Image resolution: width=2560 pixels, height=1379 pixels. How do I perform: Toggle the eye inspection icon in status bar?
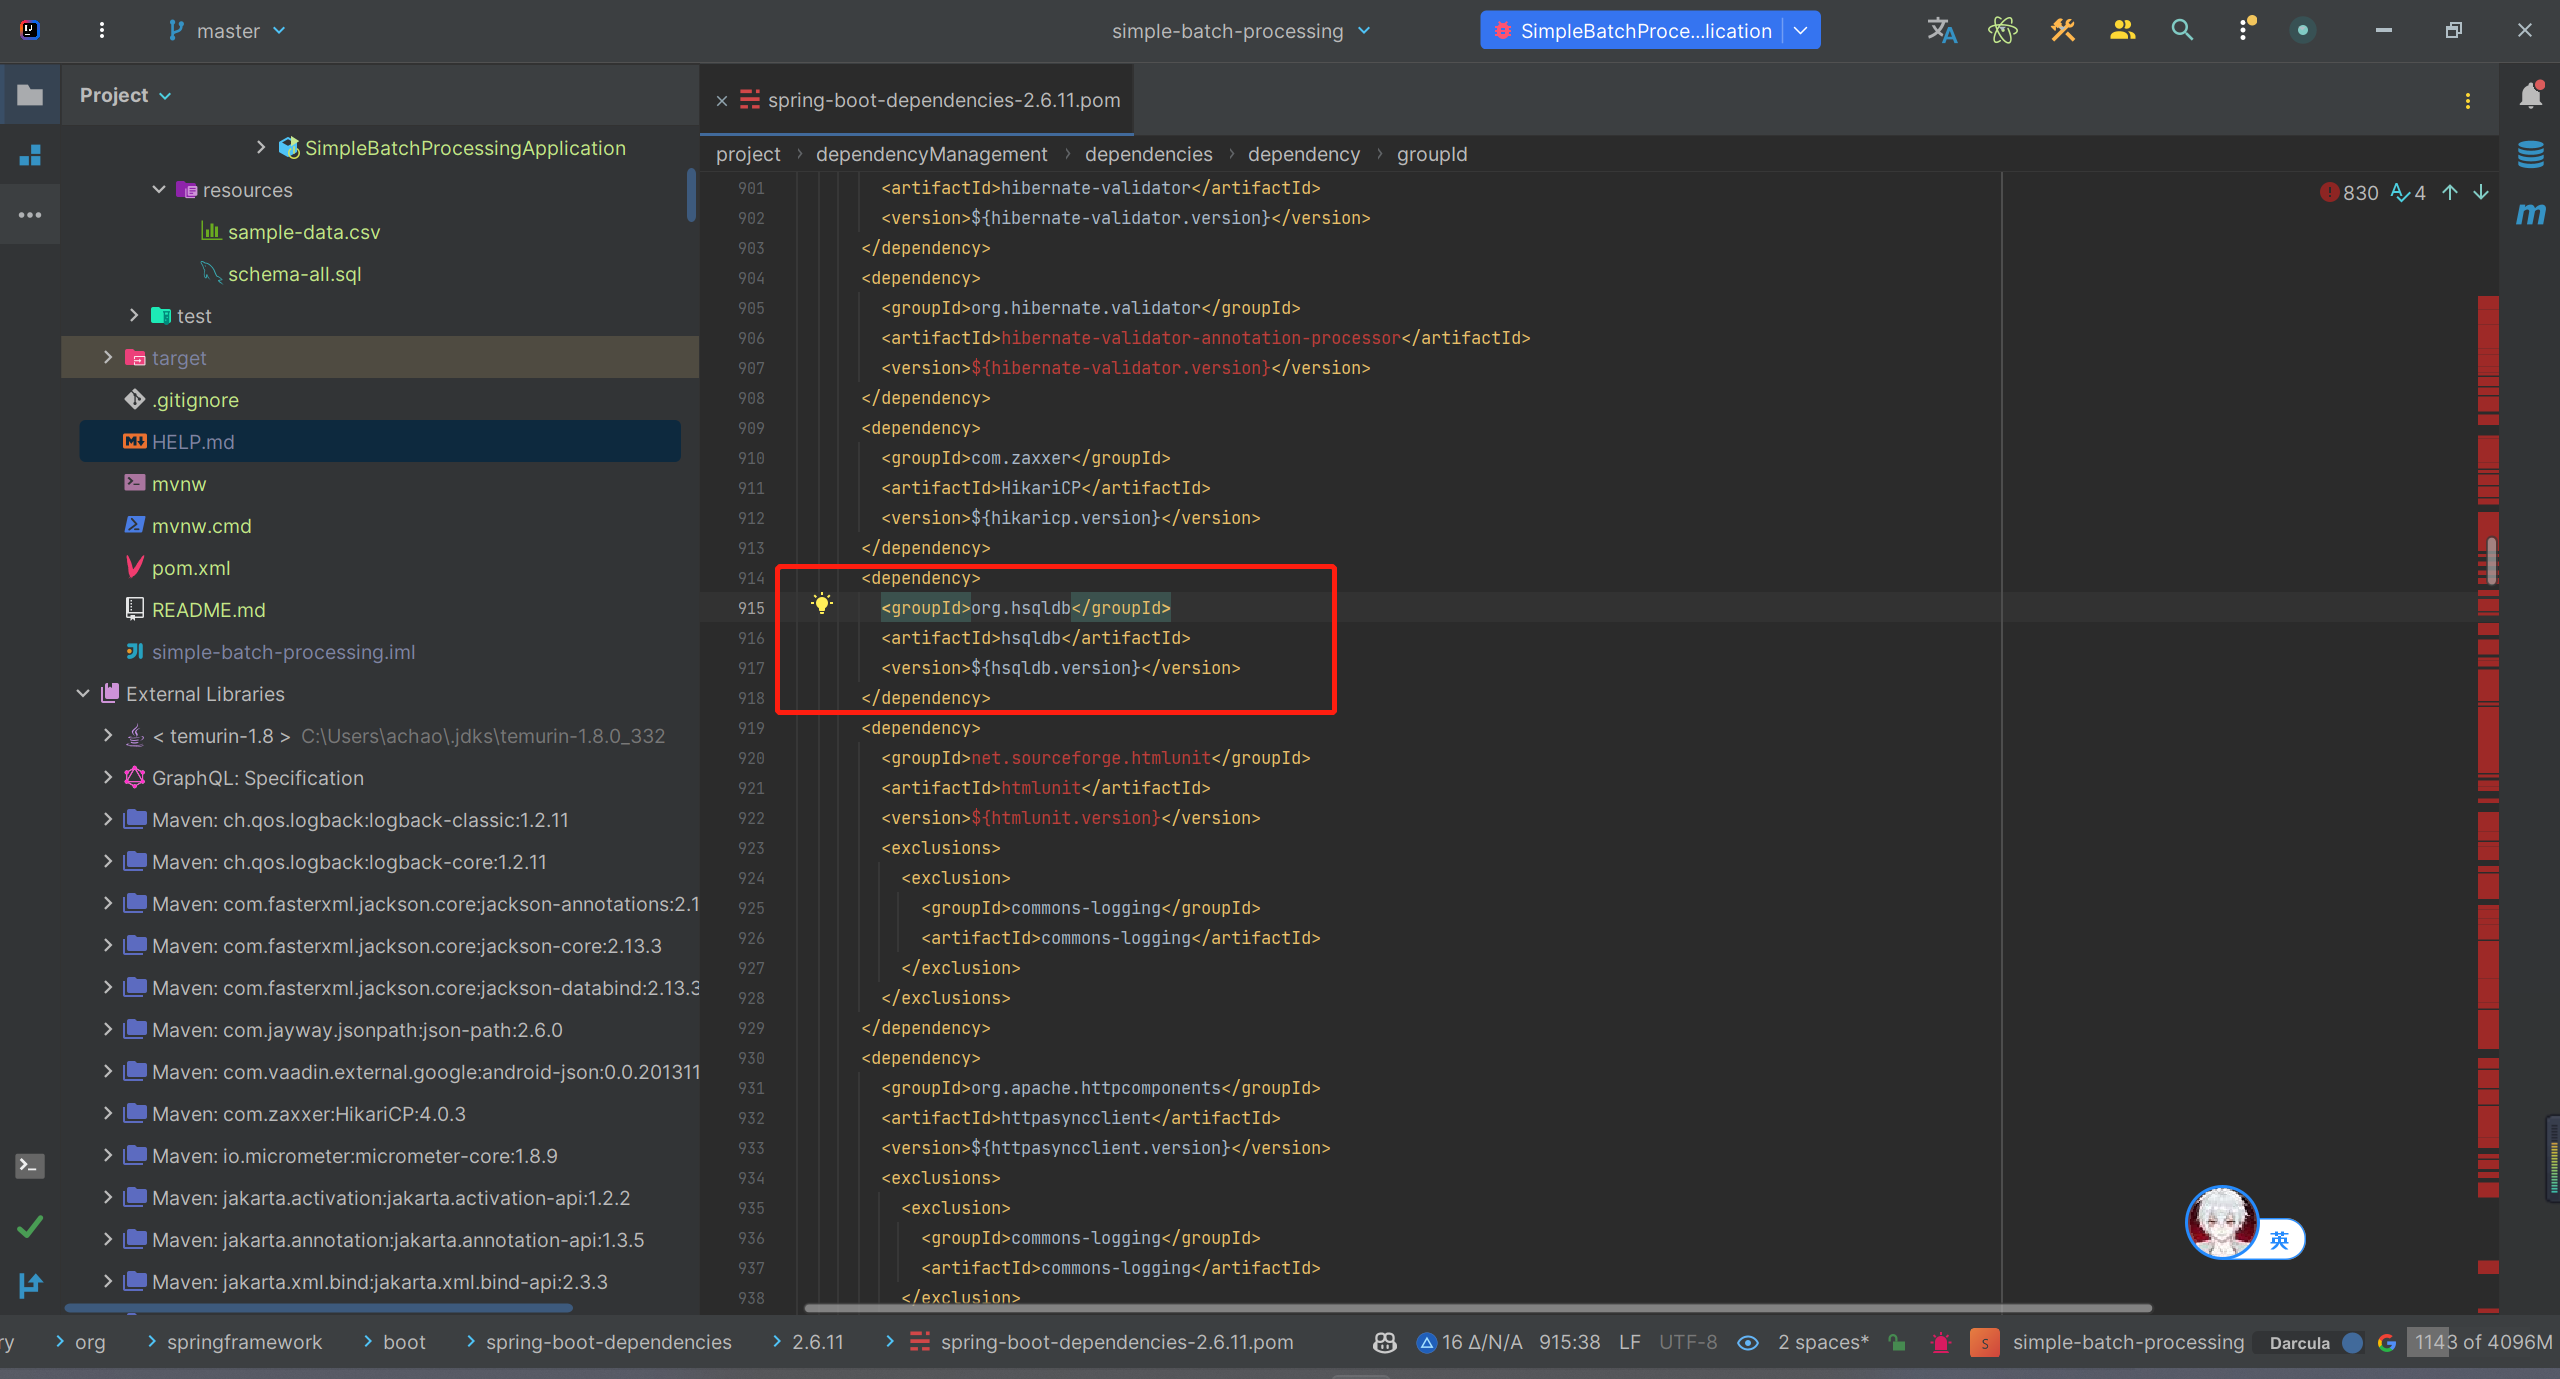[1748, 1343]
